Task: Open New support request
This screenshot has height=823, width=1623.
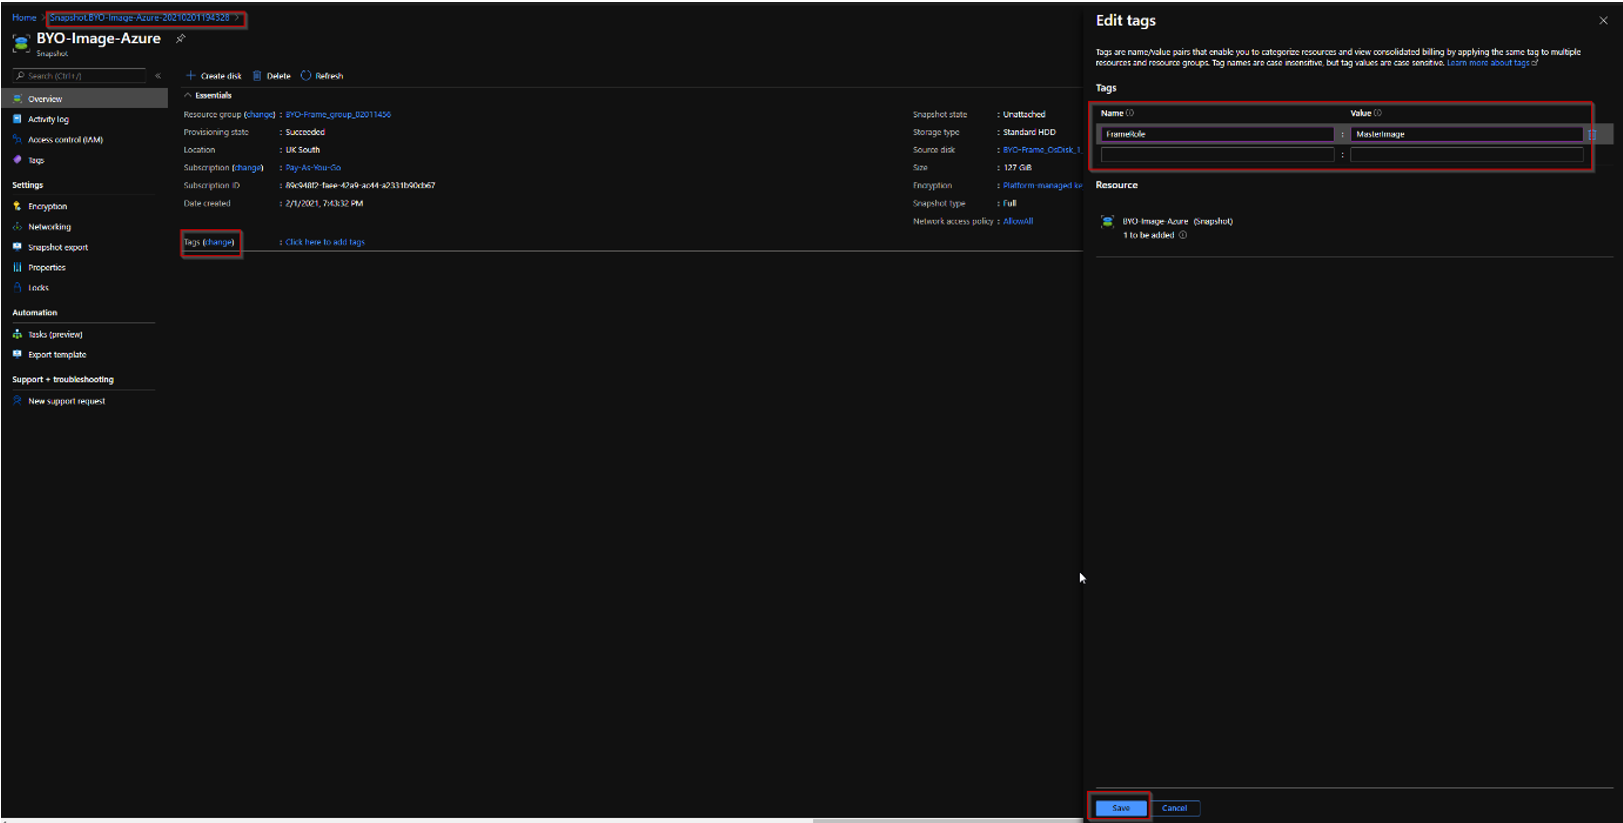Action: pos(66,401)
